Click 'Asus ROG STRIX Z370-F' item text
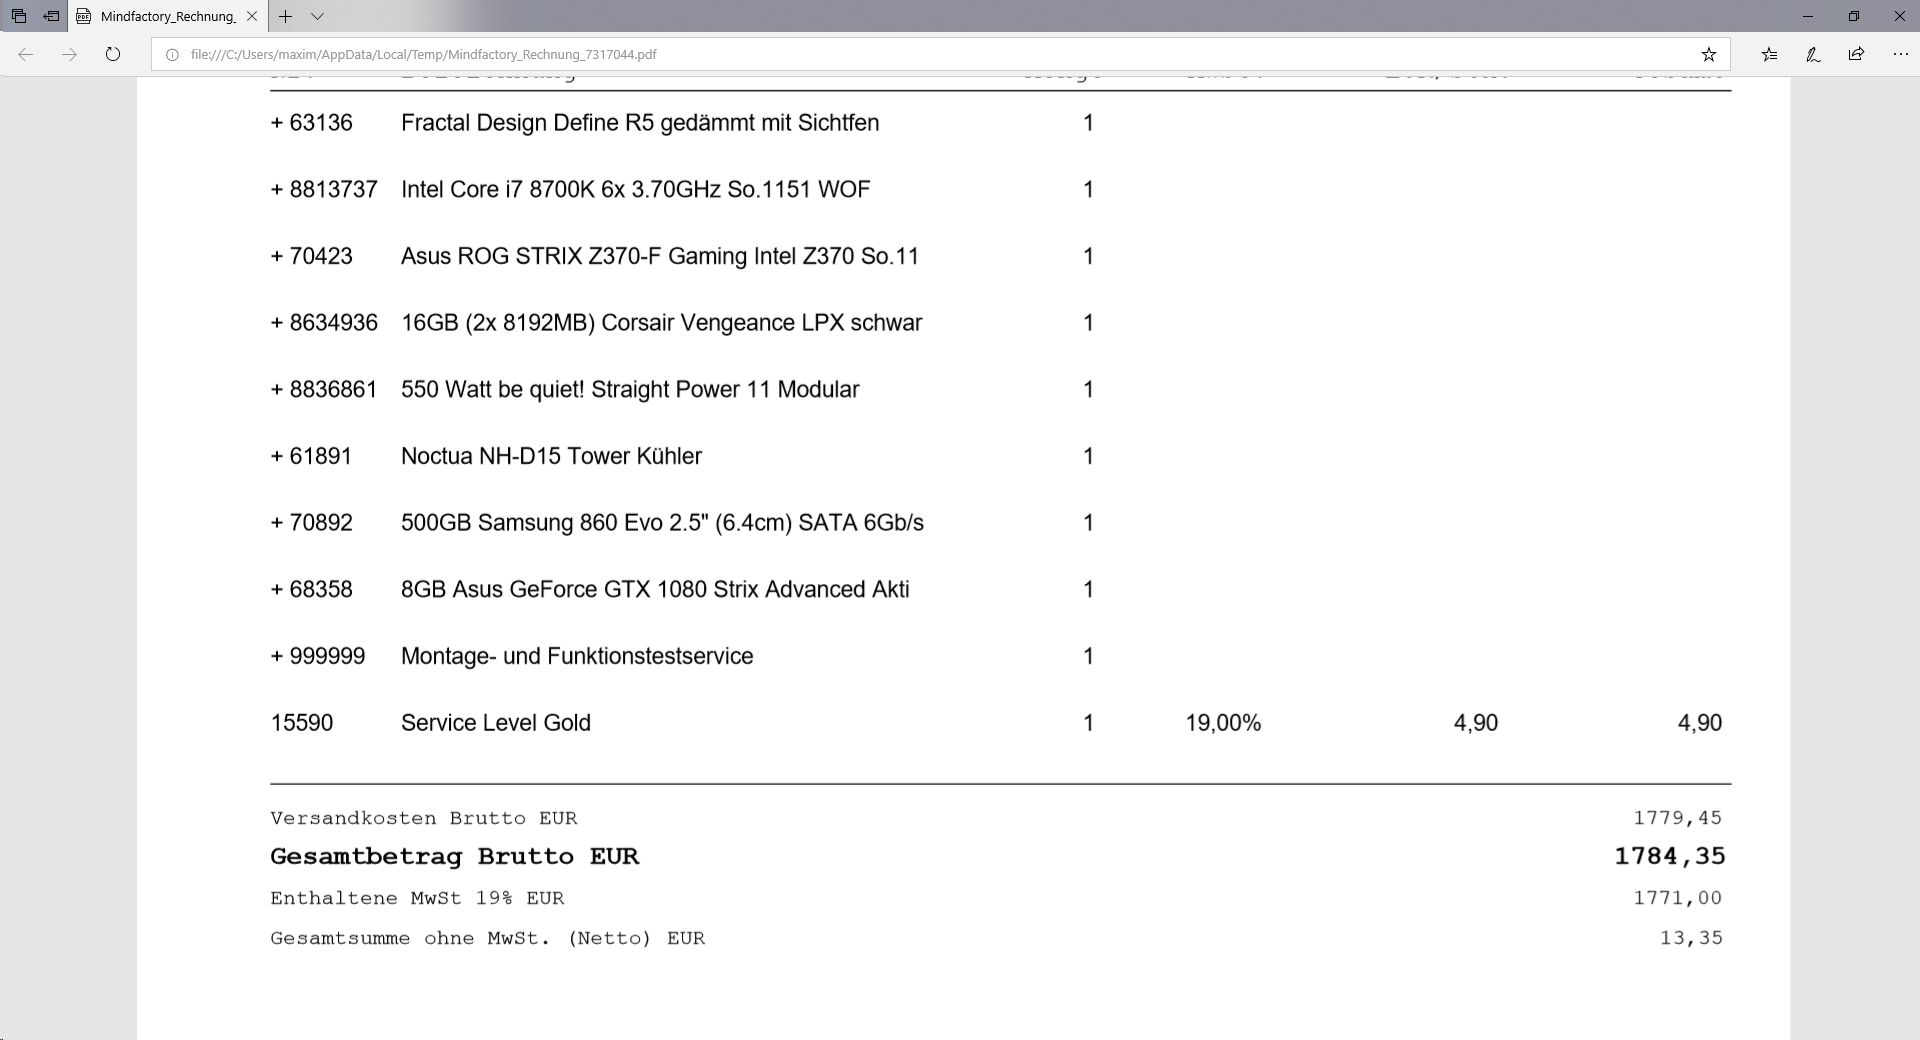Viewport: 1920px width, 1040px height. [660, 257]
